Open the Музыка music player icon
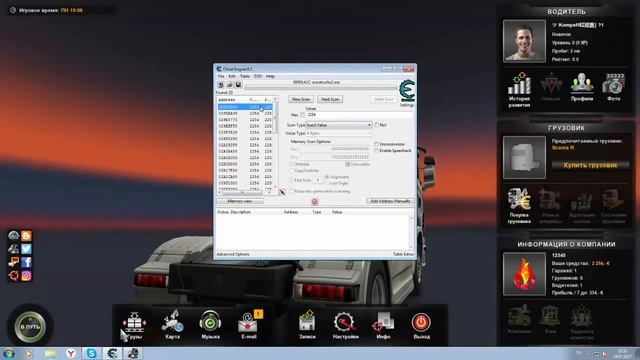The image size is (640, 360). [210, 326]
